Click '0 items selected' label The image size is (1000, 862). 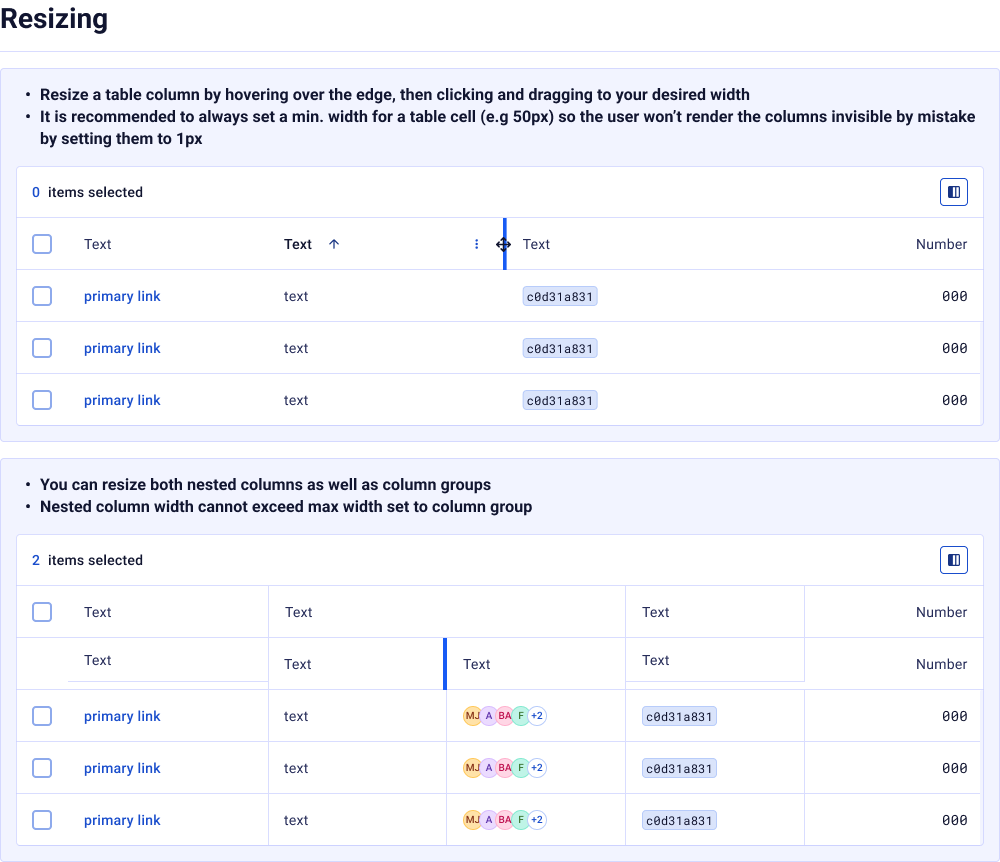pos(87,192)
